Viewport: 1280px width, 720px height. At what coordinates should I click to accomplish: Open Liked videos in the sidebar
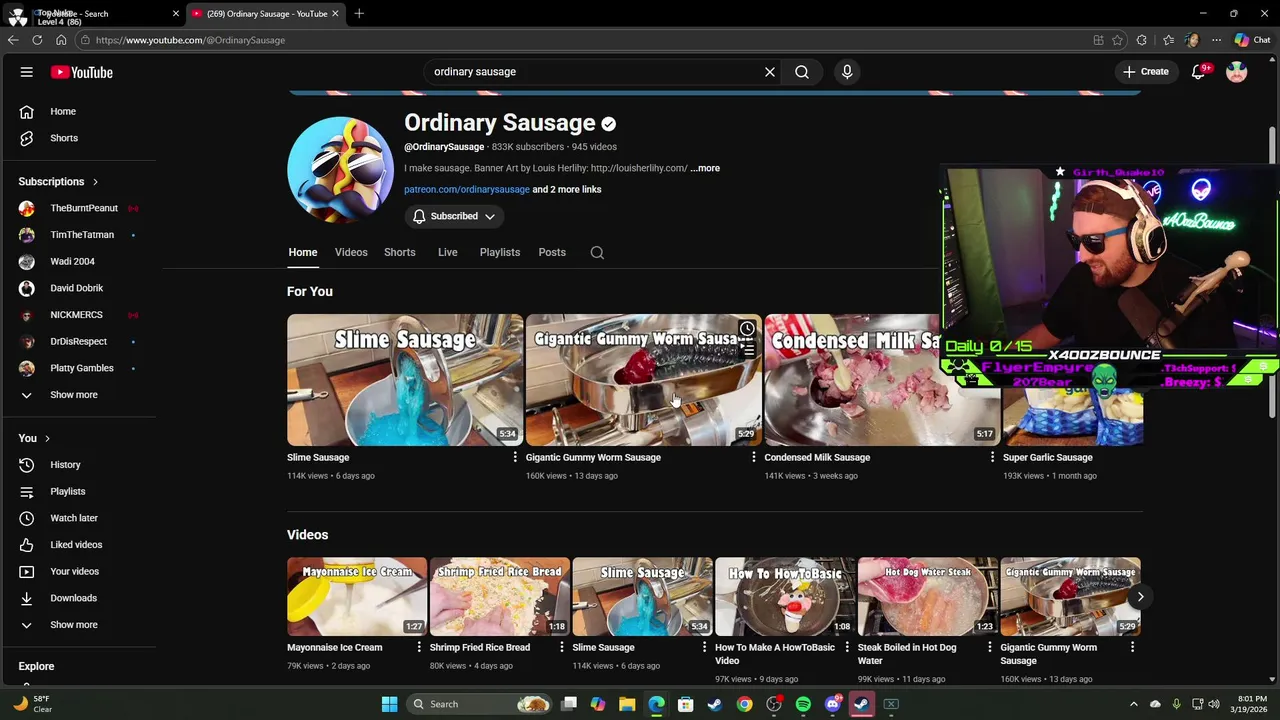pyautogui.click(x=76, y=545)
